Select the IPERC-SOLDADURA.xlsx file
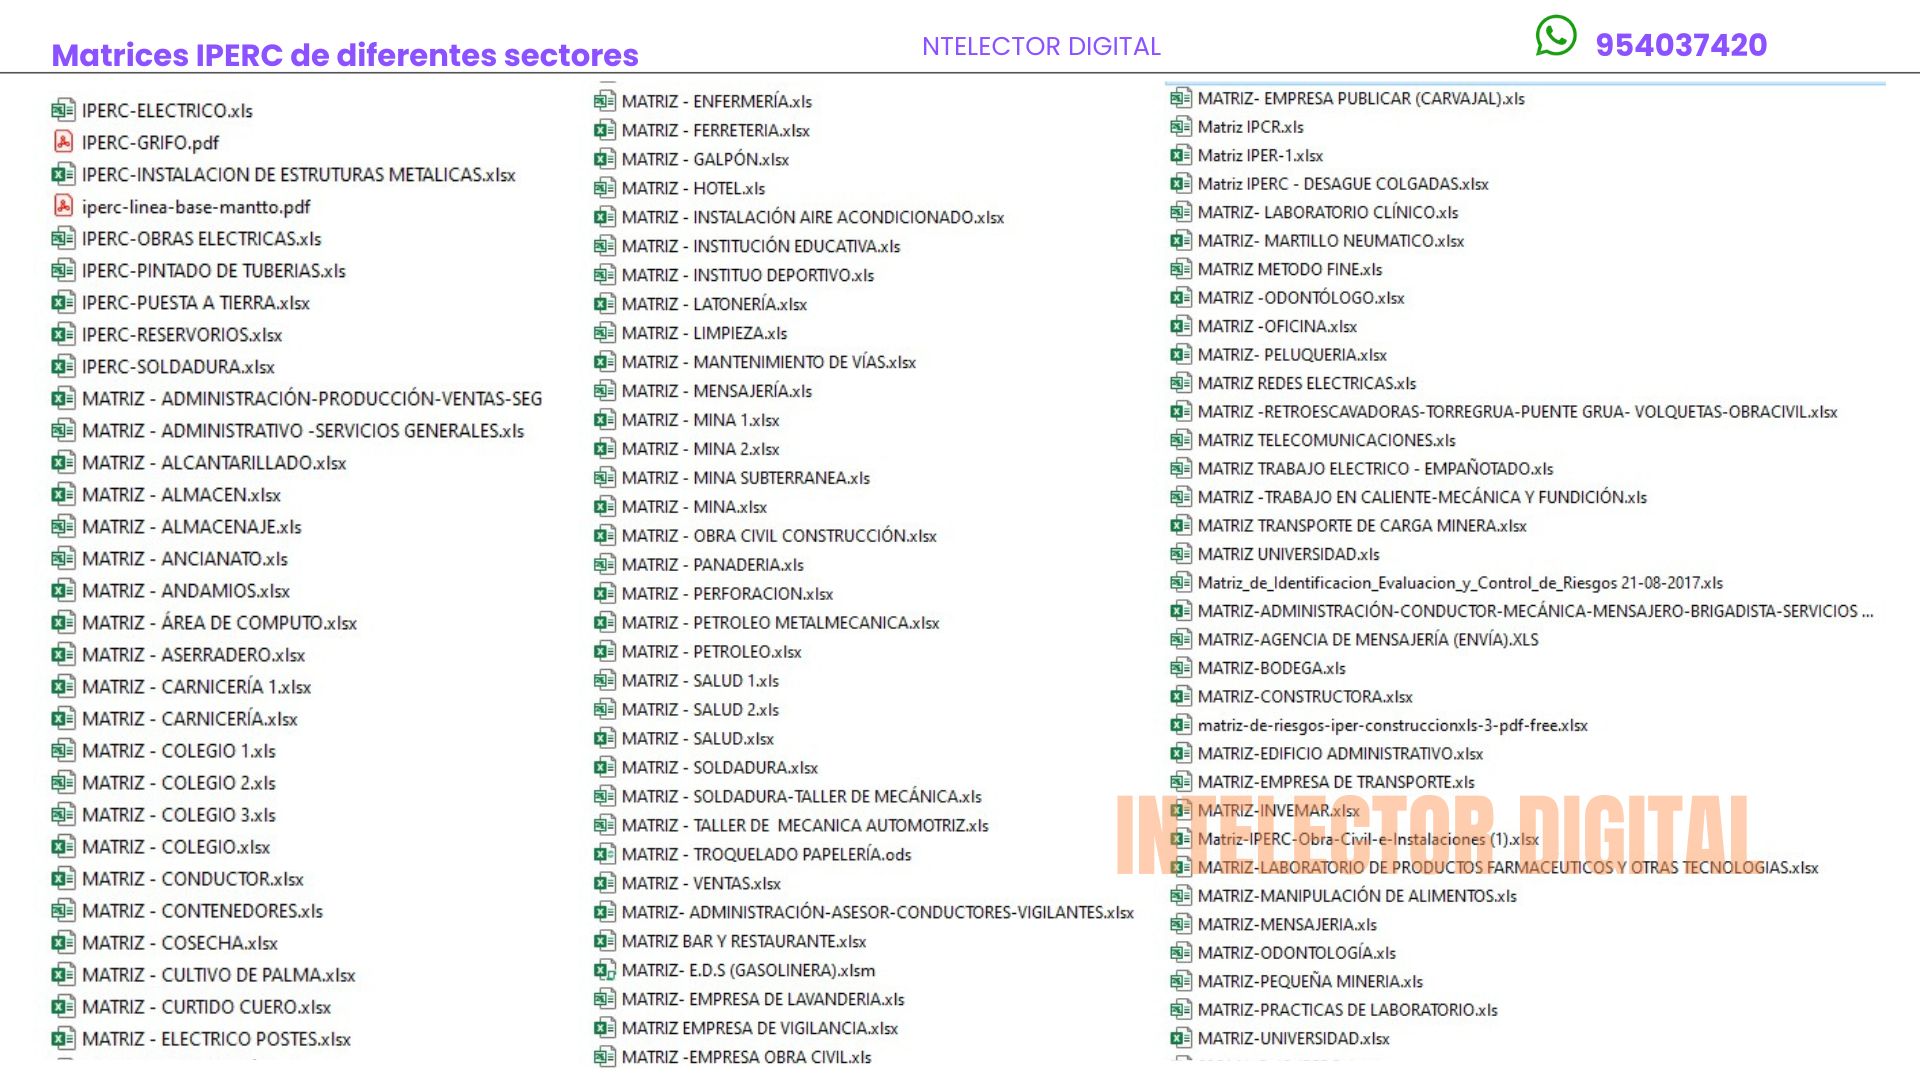Viewport: 1920px width, 1080px height. pos(178,367)
